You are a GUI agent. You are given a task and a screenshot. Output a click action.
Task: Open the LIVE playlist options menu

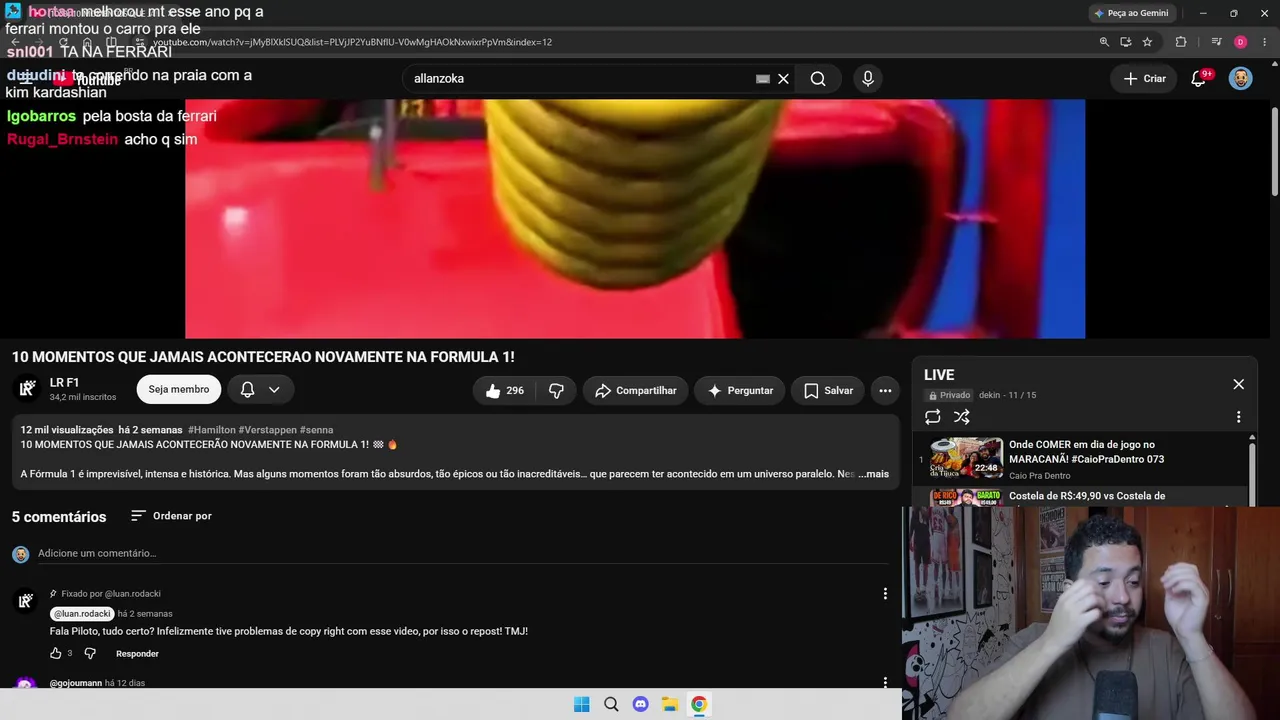(x=1238, y=417)
